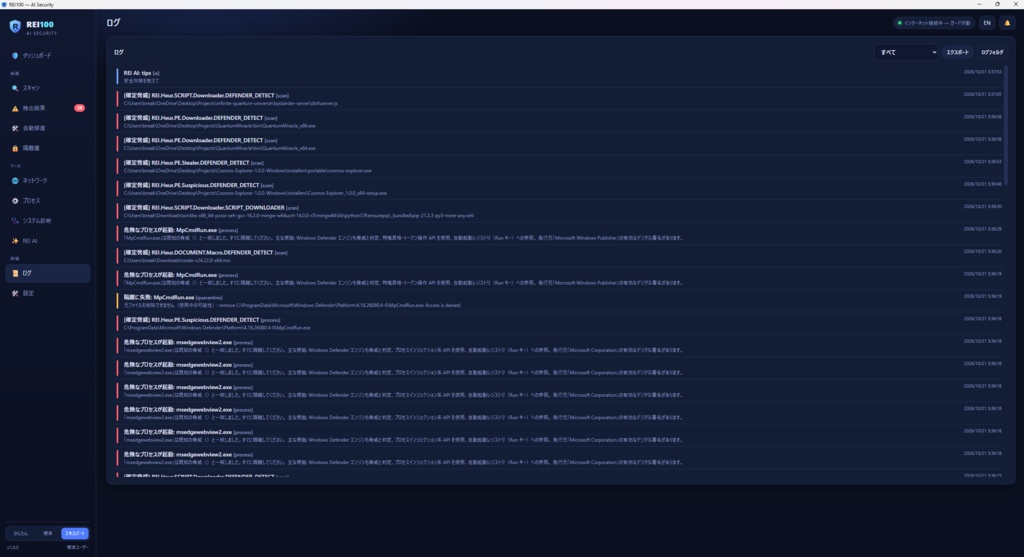Screen dimensions: 1024x557
Task: Click the red 38 badge on 検出結果
Action: click(79, 108)
